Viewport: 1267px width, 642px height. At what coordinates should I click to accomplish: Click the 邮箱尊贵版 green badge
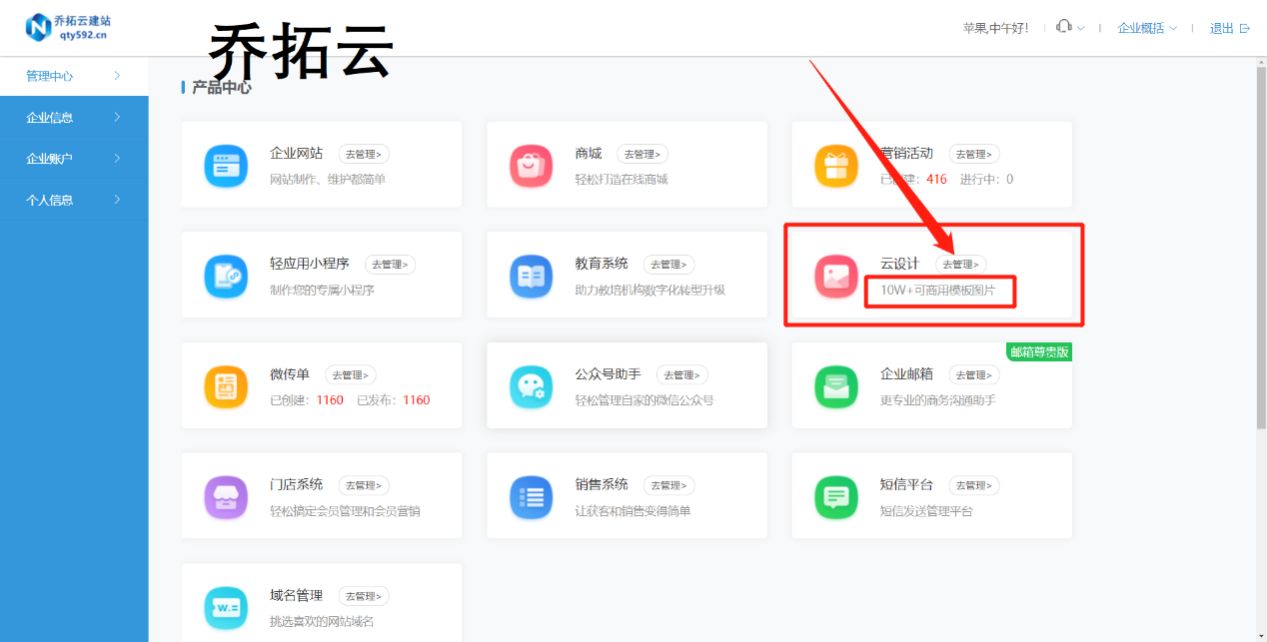(x=1039, y=352)
